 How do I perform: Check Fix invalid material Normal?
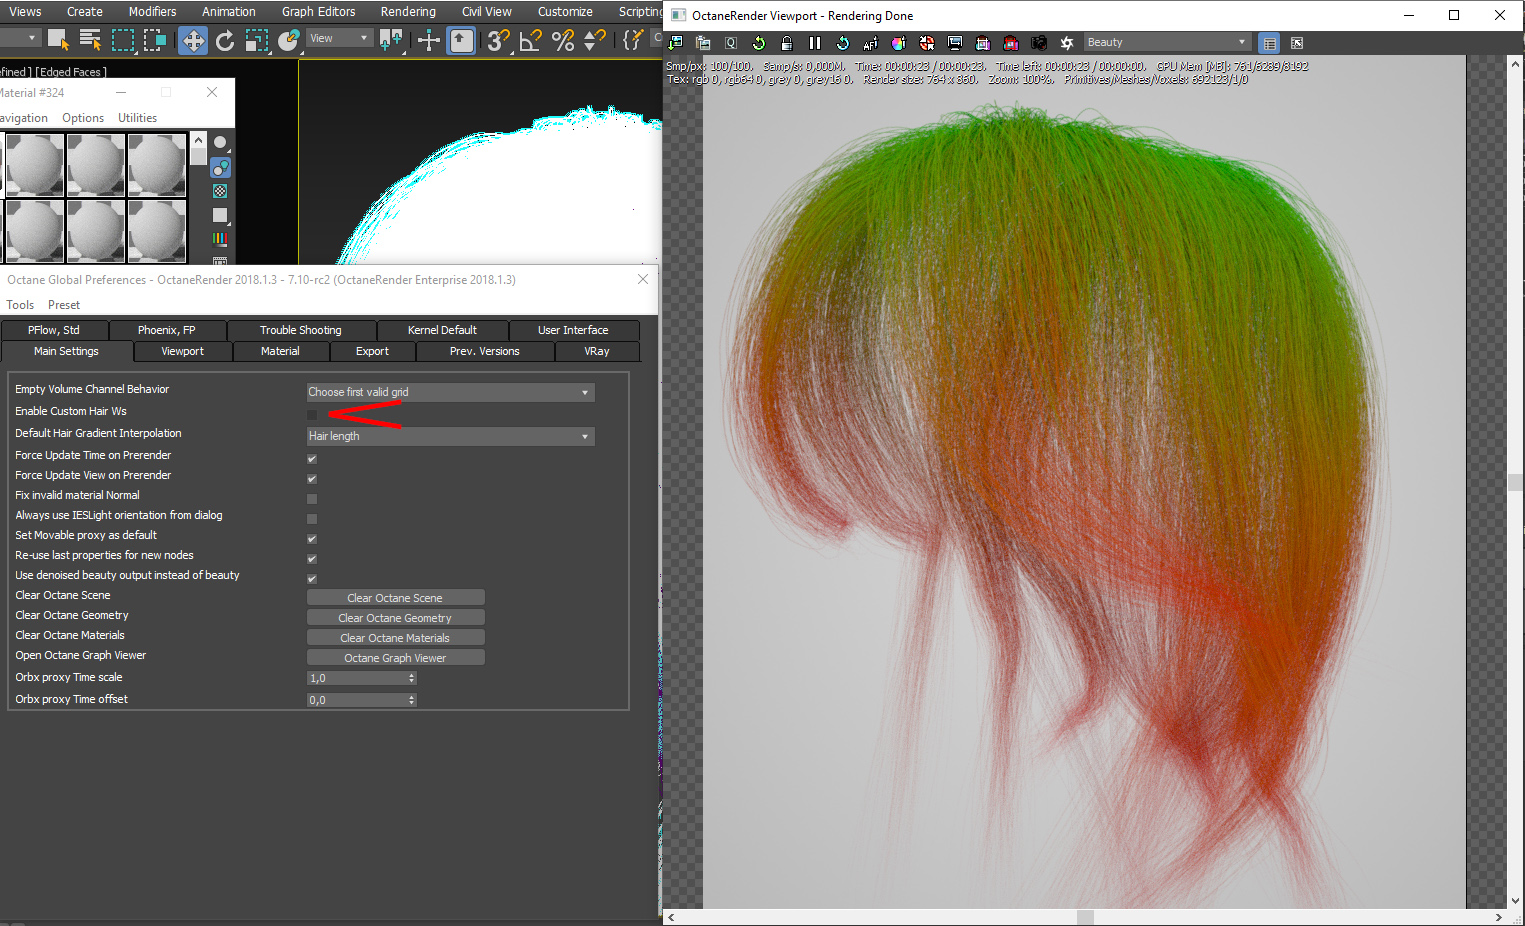tap(312, 499)
